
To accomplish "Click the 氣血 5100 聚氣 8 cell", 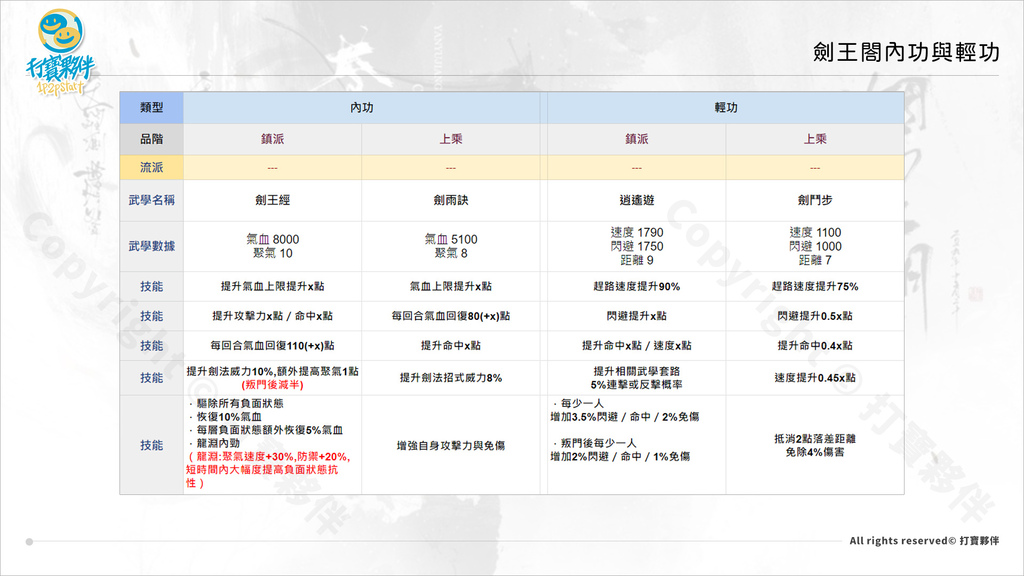I will pyautogui.click(x=451, y=246).
